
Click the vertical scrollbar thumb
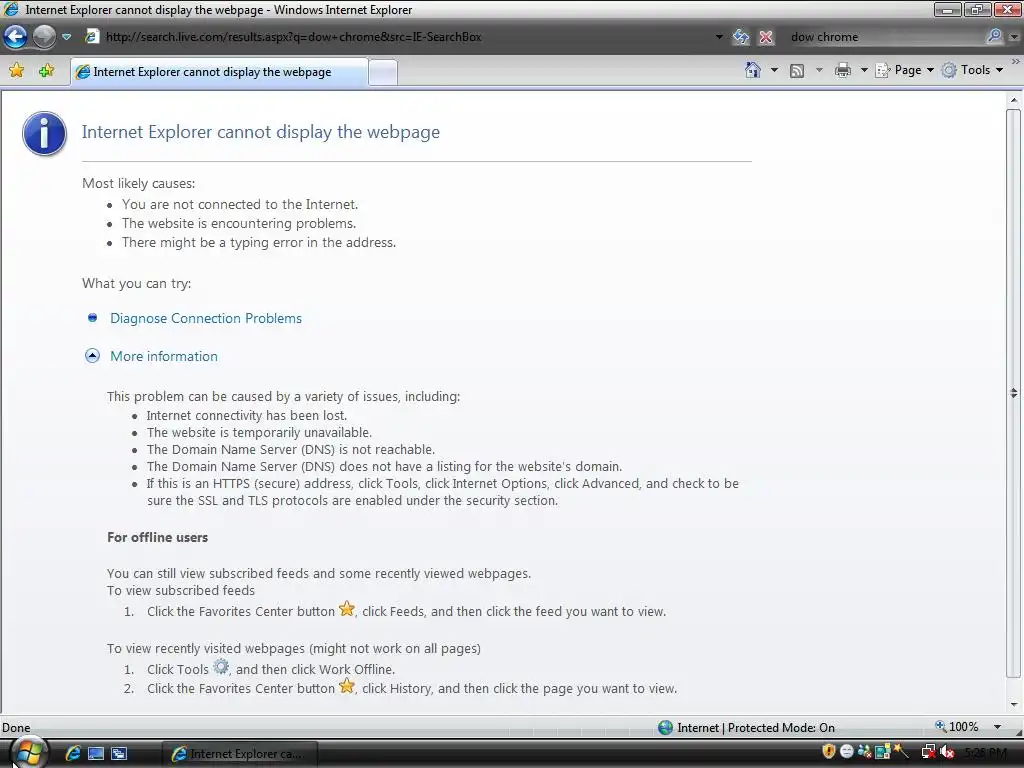point(1014,393)
